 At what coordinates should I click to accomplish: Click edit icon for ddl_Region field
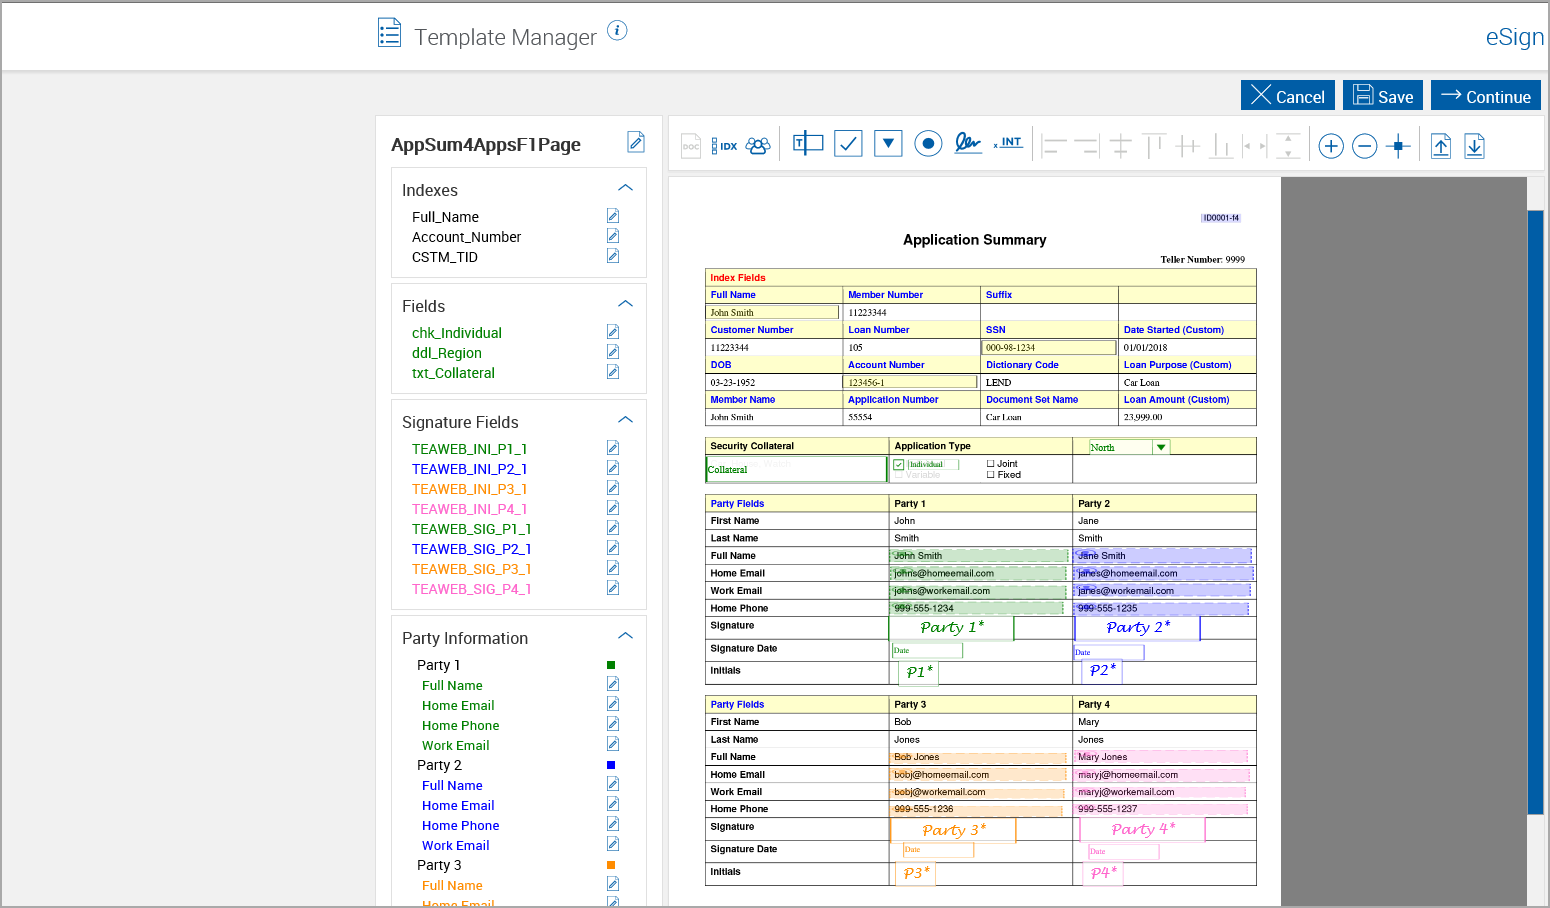(x=613, y=352)
